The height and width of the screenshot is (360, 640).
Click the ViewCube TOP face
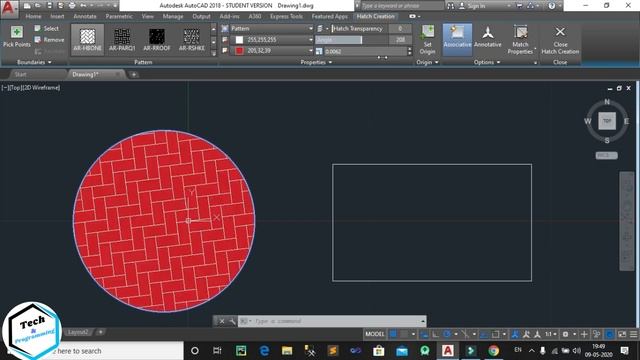point(607,121)
